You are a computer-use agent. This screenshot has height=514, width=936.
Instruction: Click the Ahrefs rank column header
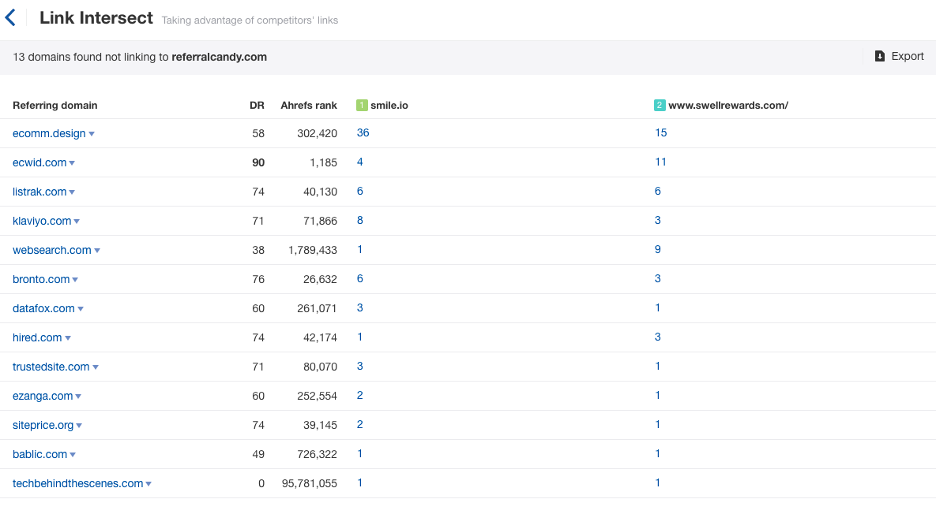pos(309,105)
